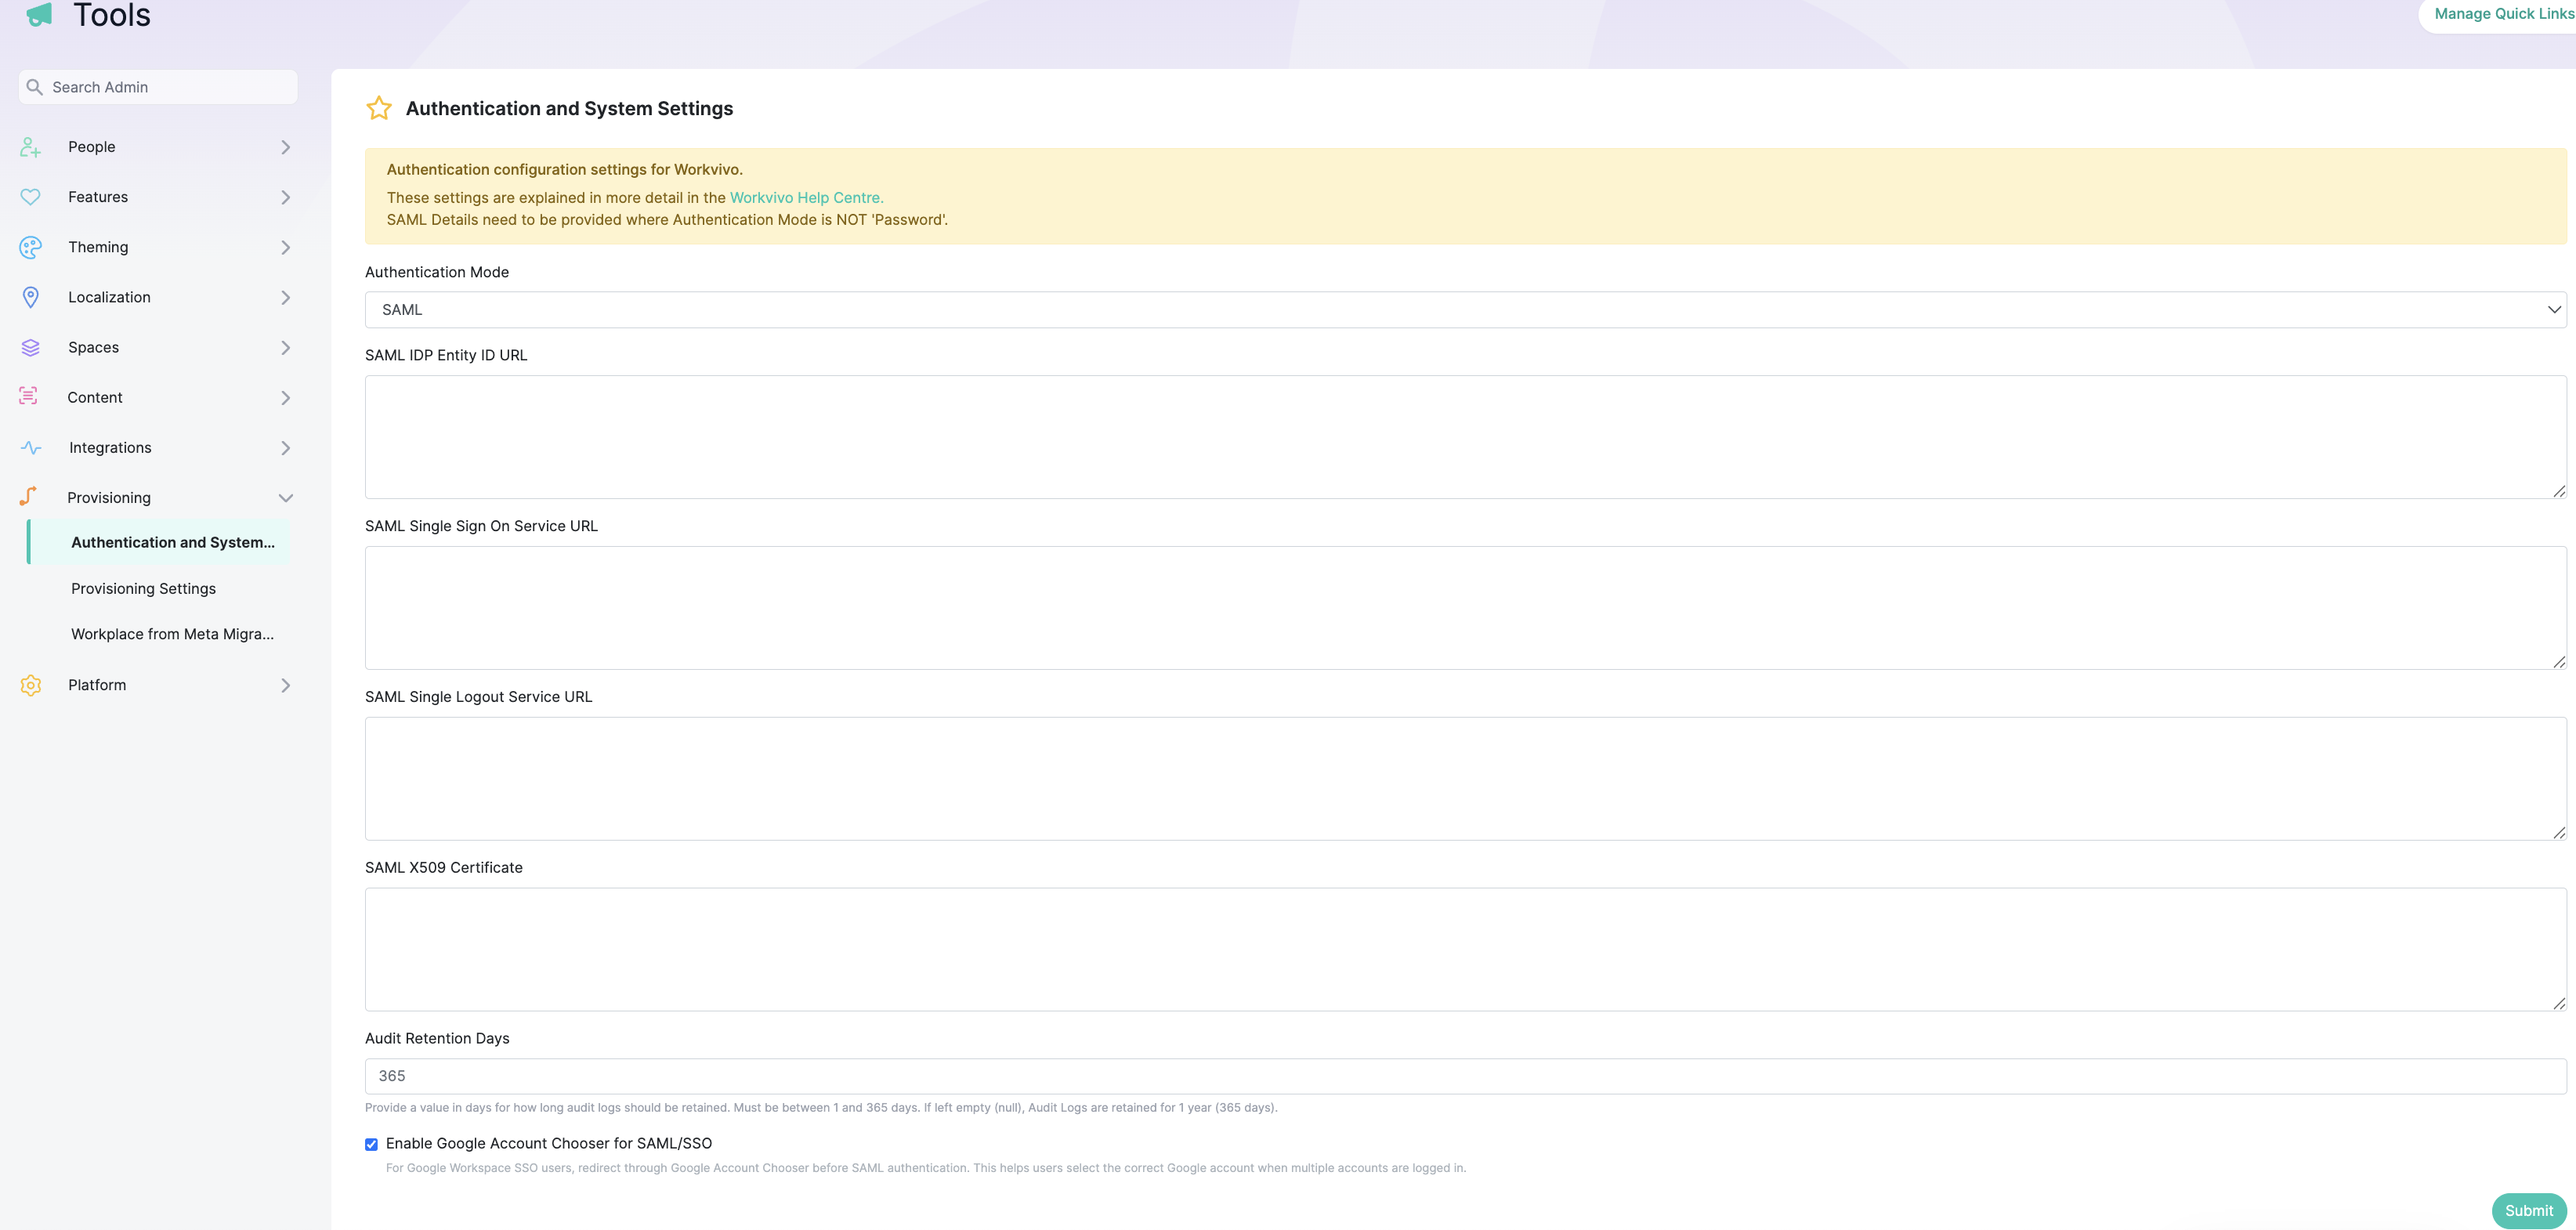This screenshot has height=1230, width=2576.
Task: Expand the Content menu chevron
Action: coord(285,398)
